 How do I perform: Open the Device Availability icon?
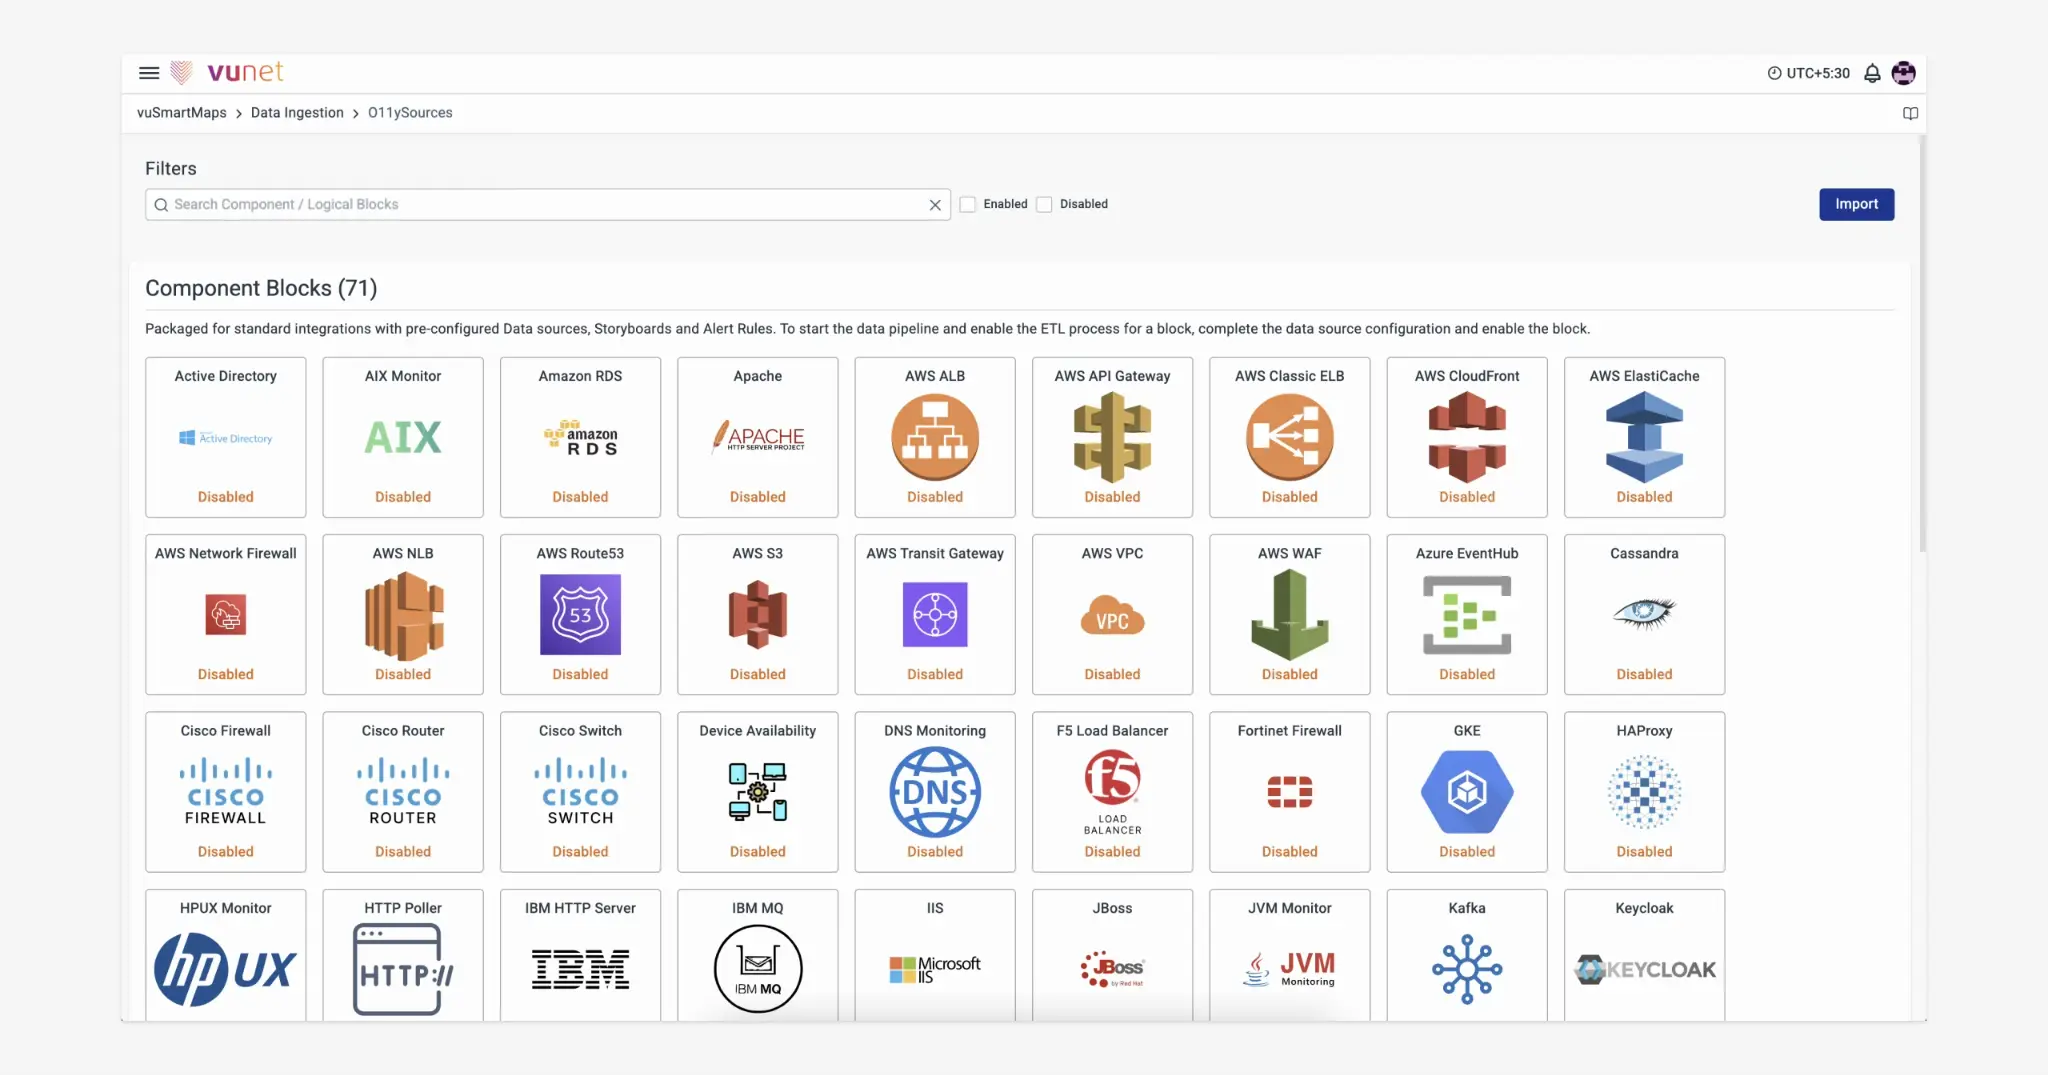coord(758,791)
